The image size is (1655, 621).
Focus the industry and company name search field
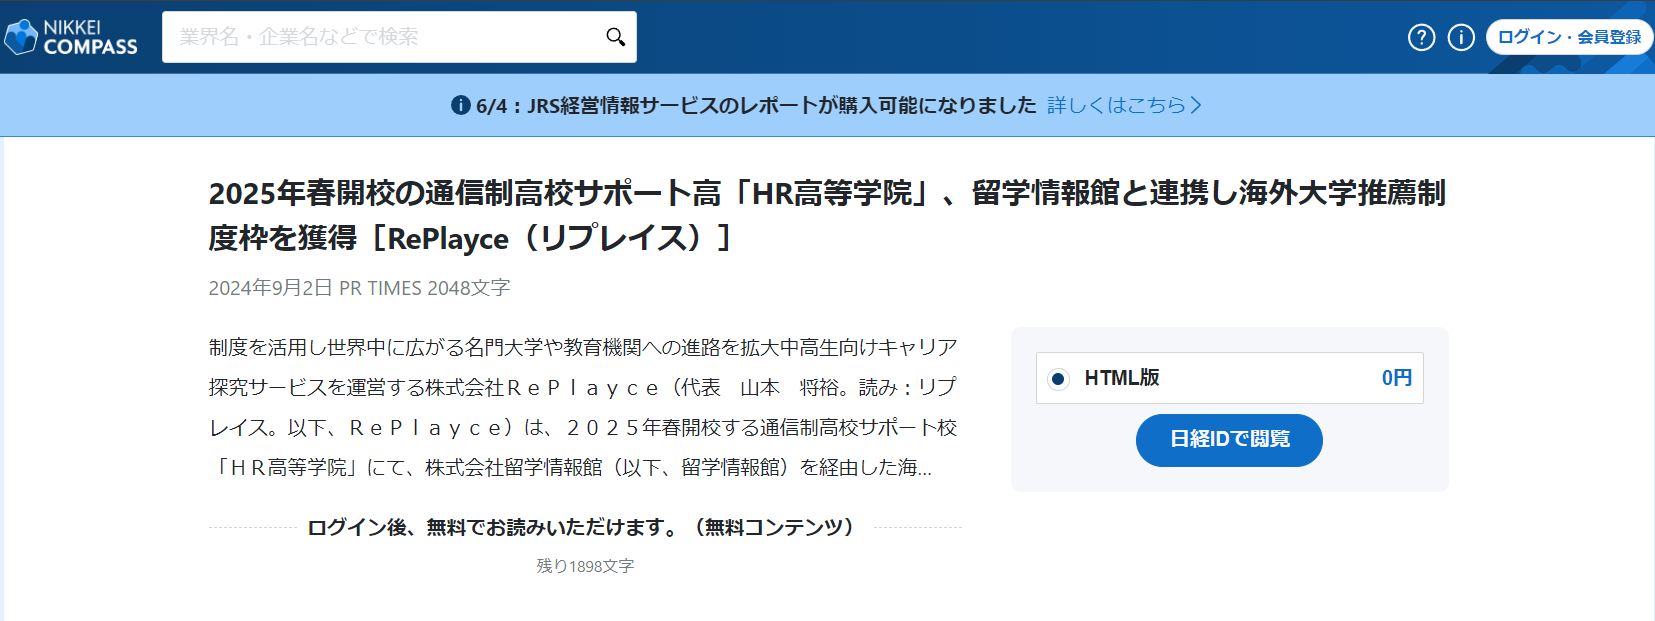click(399, 37)
